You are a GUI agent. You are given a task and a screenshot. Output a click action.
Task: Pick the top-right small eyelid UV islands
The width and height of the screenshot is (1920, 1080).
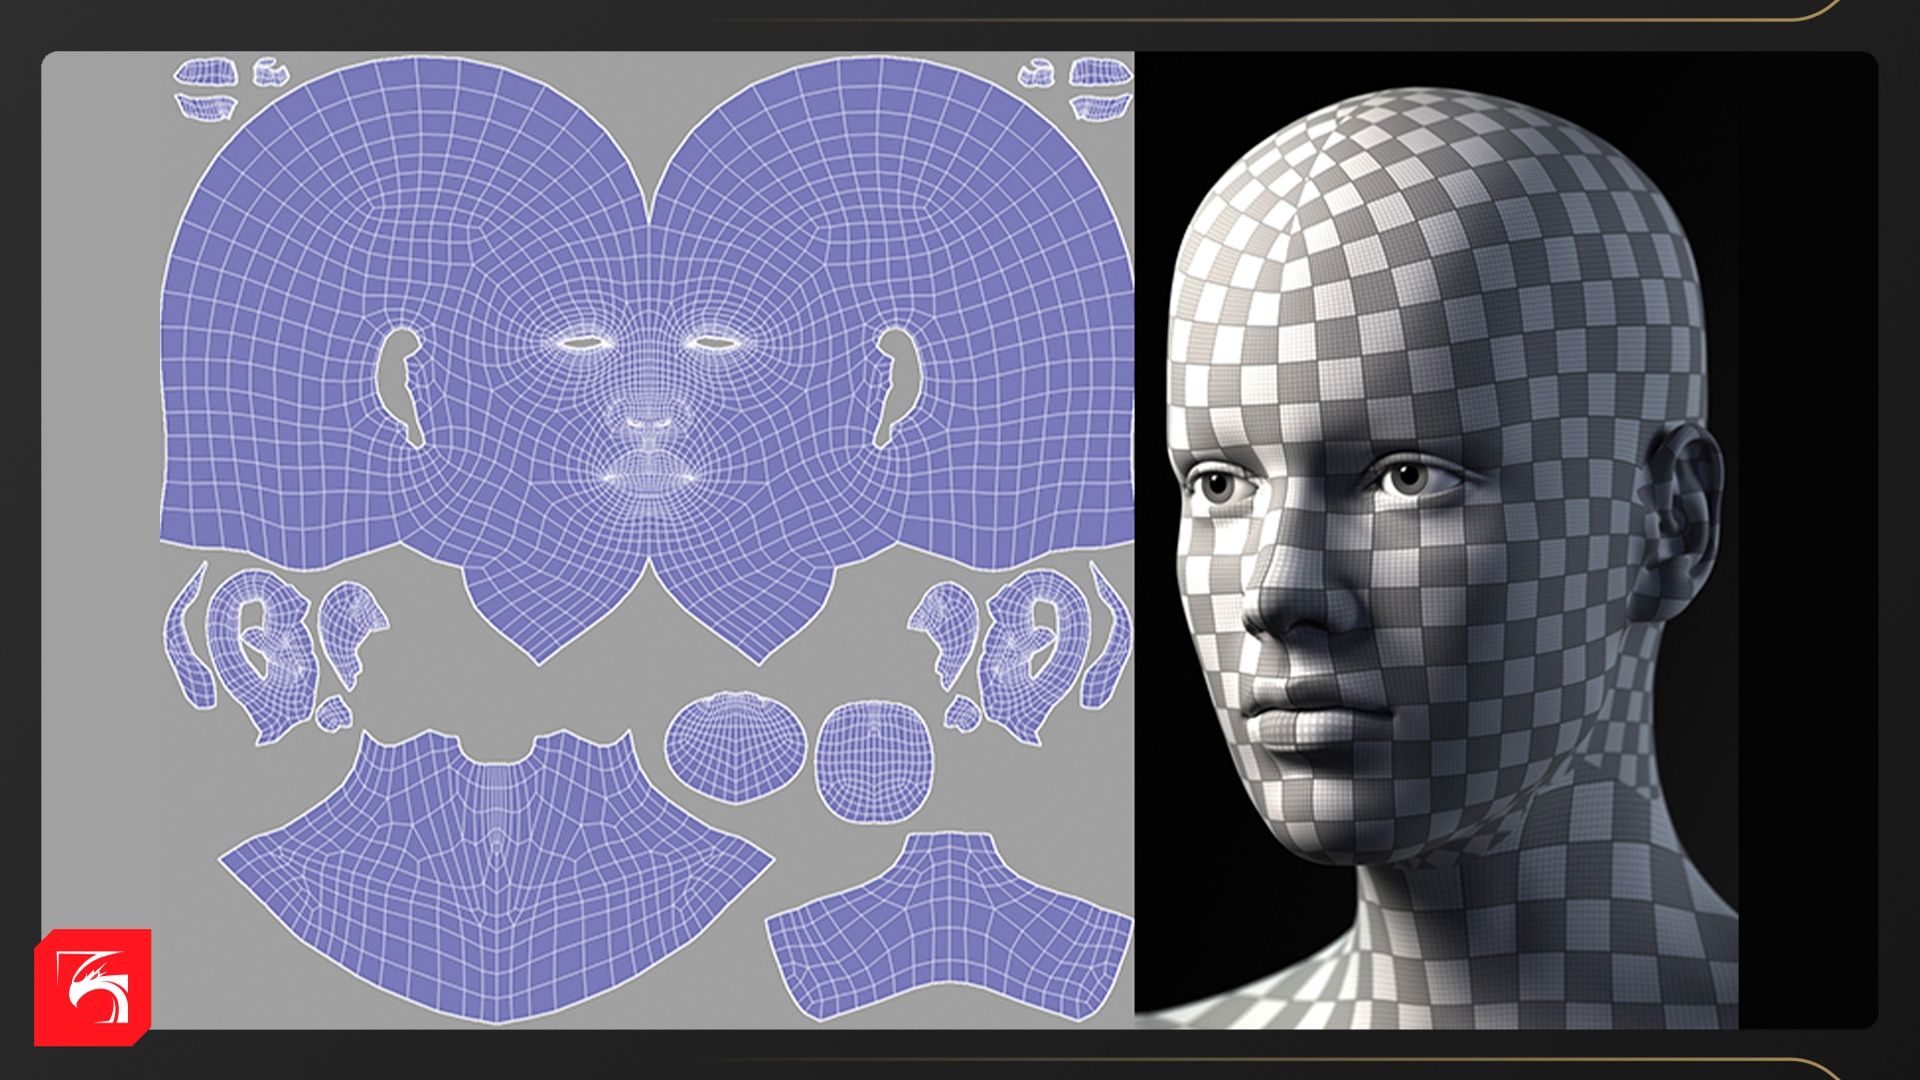point(1100,73)
